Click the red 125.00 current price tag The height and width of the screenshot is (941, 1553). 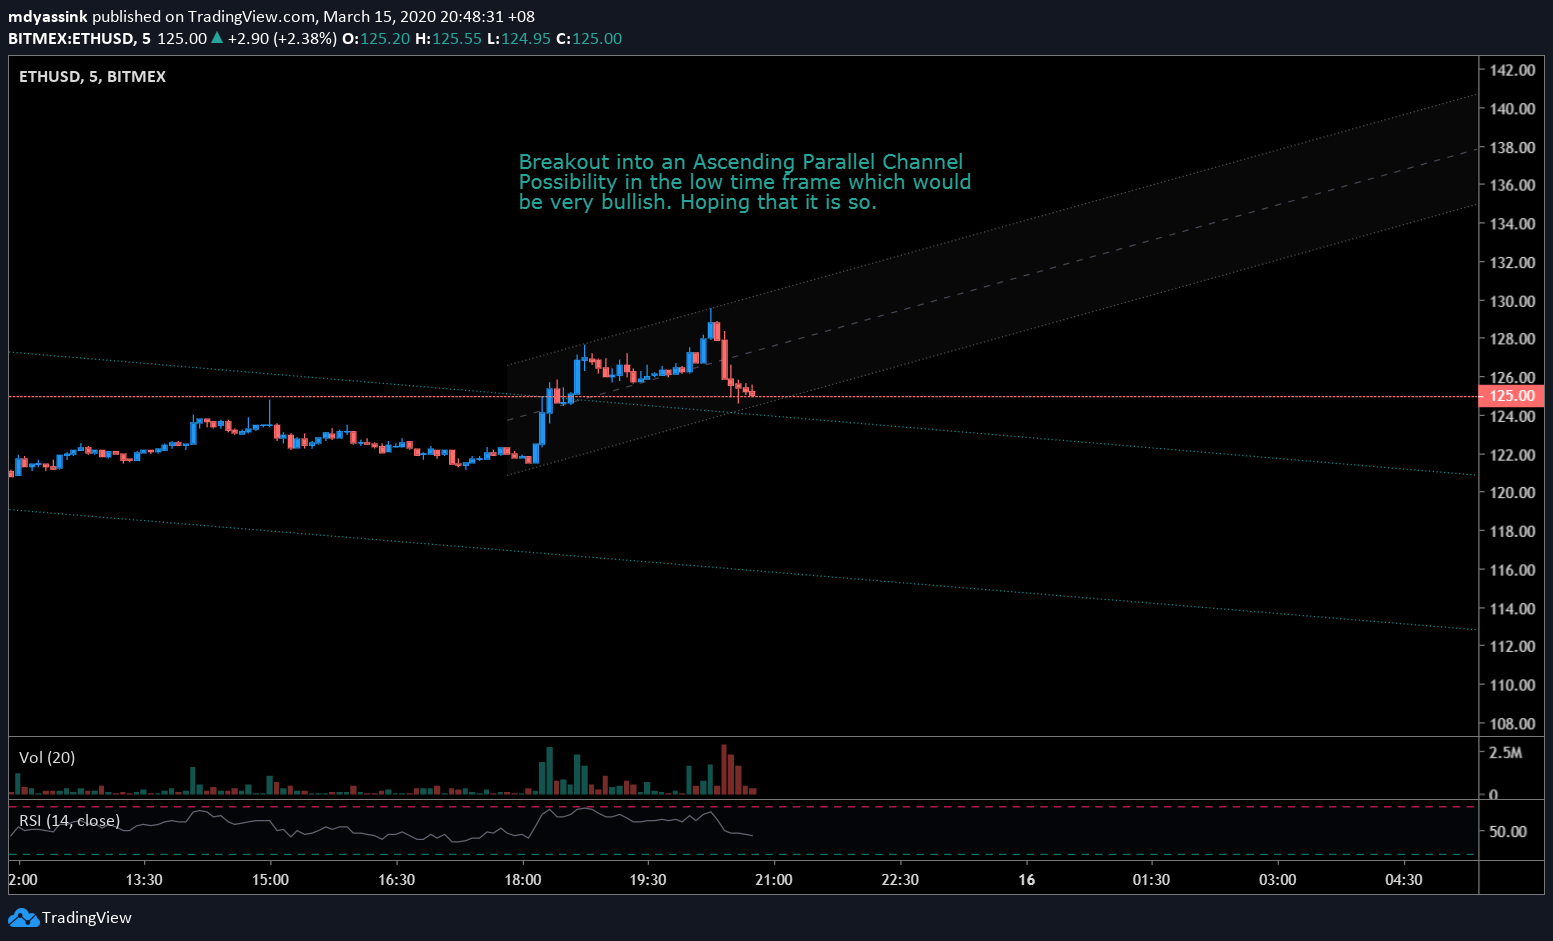[1511, 396]
